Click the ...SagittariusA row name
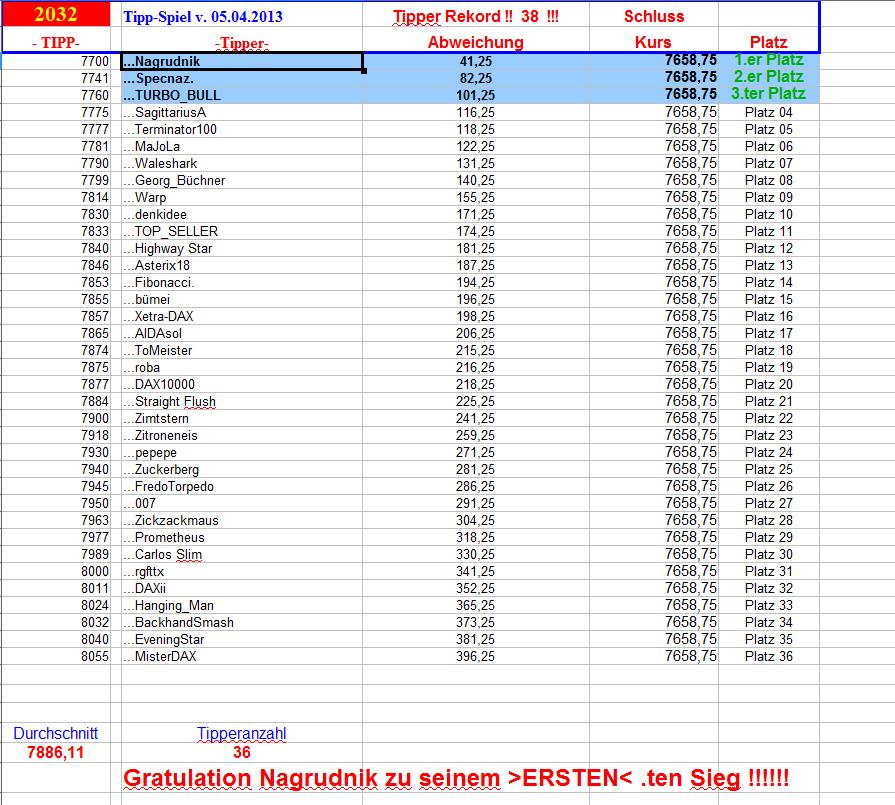The height and width of the screenshot is (805, 895). pos(242,112)
